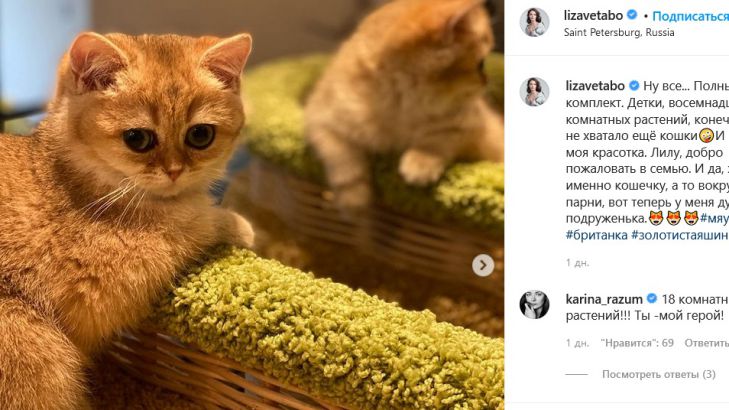This screenshot has height=410, width=729.
Task: Click caption's 1 дн. timestamp
Action: [x=577, y=262]
